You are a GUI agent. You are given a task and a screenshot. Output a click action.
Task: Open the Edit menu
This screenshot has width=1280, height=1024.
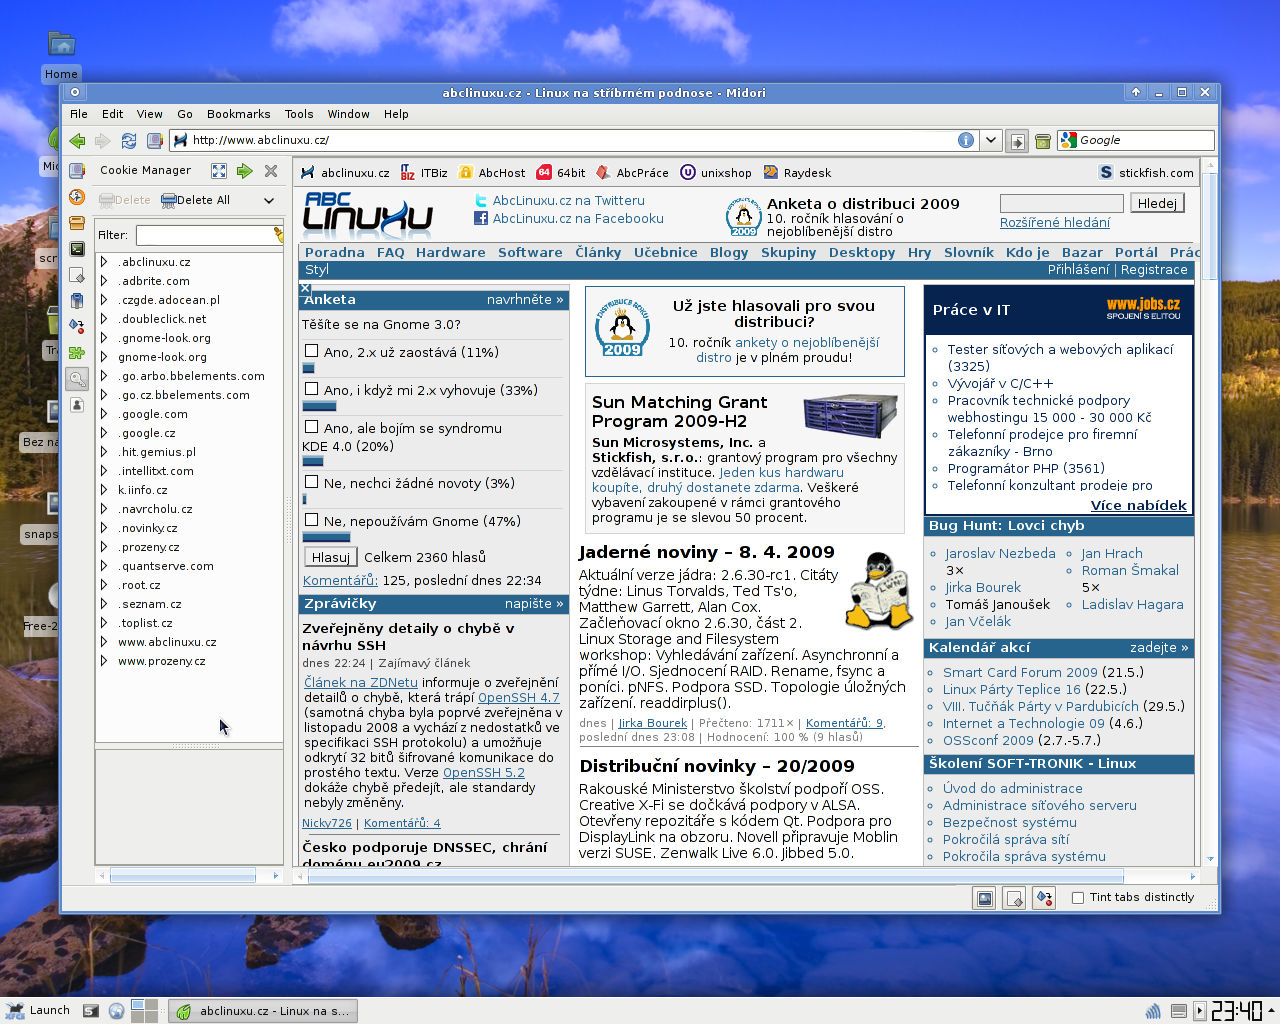(113, 114)
